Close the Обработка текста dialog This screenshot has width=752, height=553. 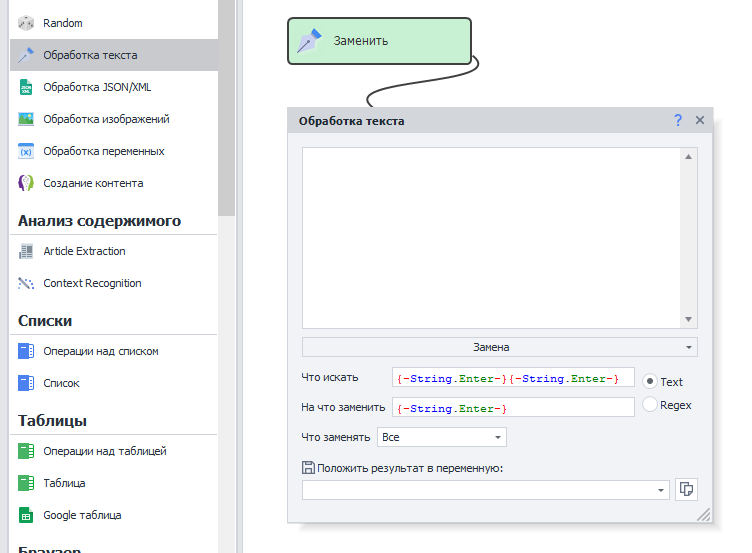700,120
